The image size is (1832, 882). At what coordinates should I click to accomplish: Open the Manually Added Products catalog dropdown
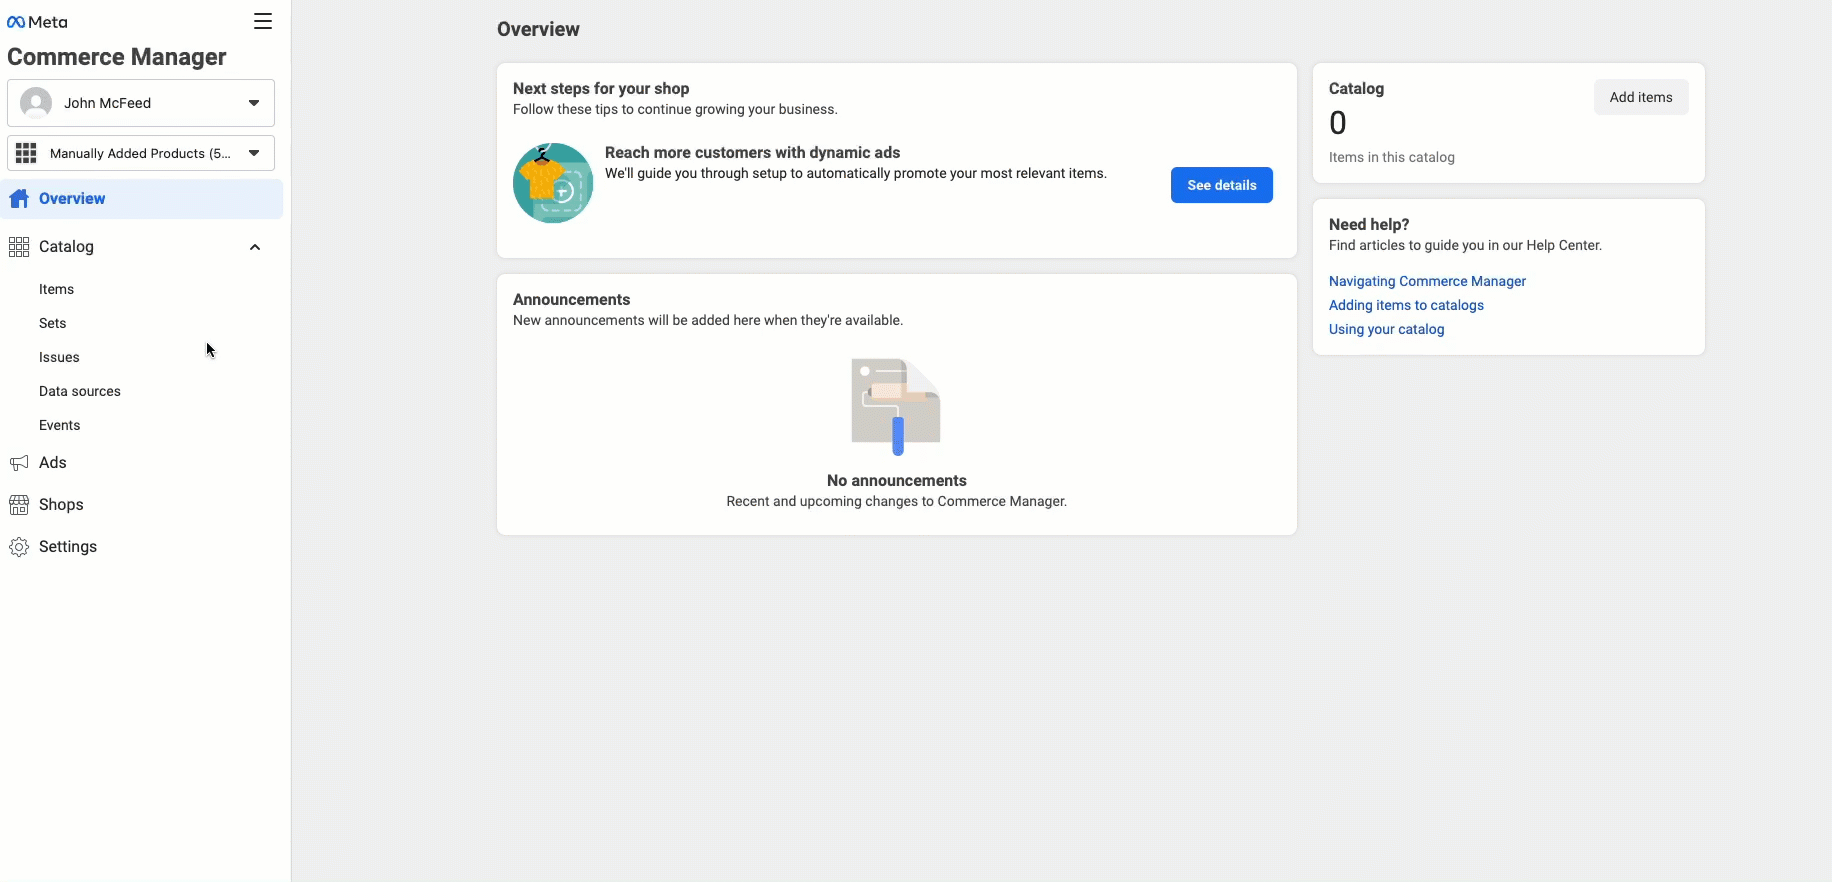(141, 153)
